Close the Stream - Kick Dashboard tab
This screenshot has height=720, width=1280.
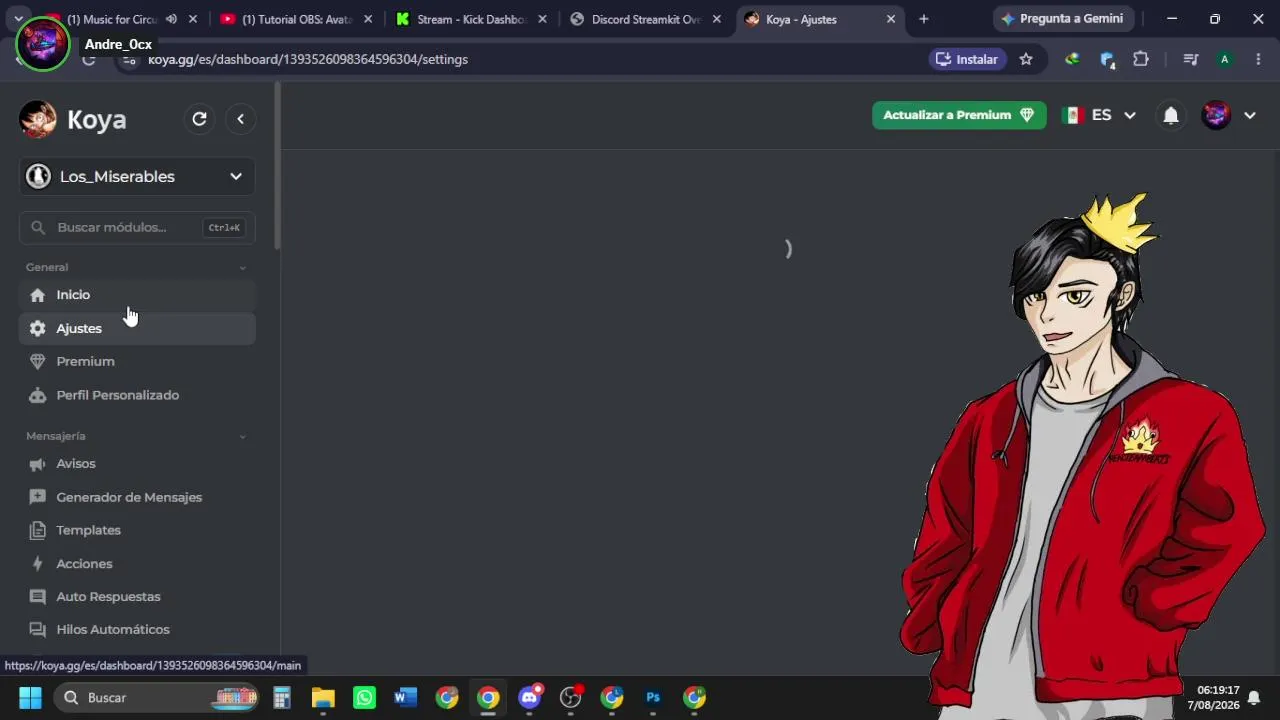(x=542, y=19)
